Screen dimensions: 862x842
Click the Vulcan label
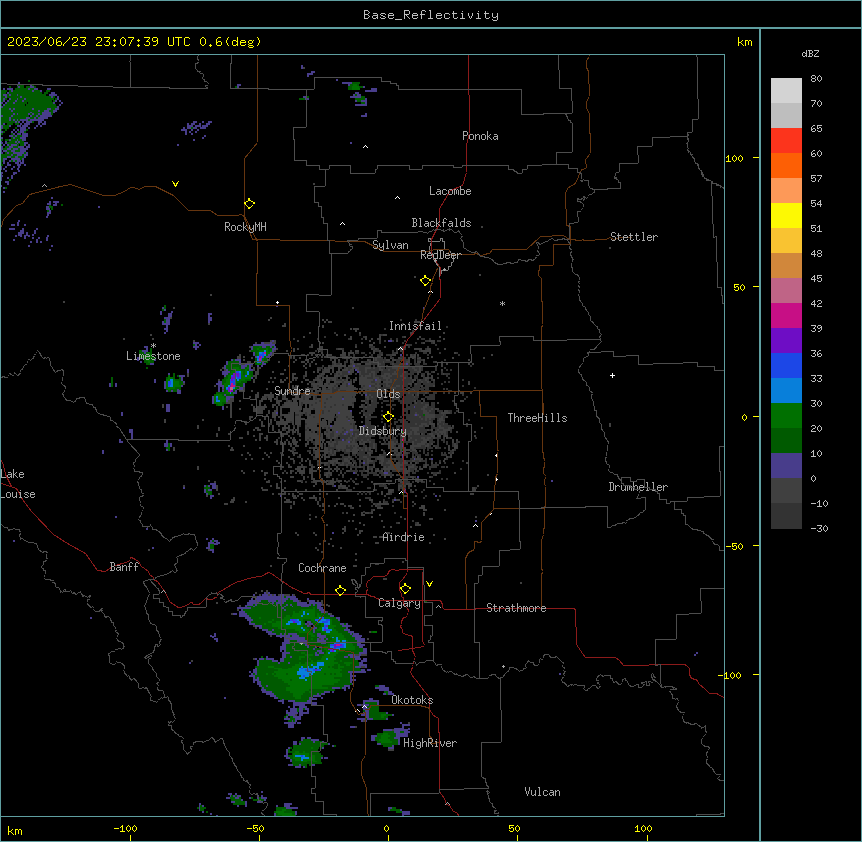pyautogui.click(x=542, y=792)
